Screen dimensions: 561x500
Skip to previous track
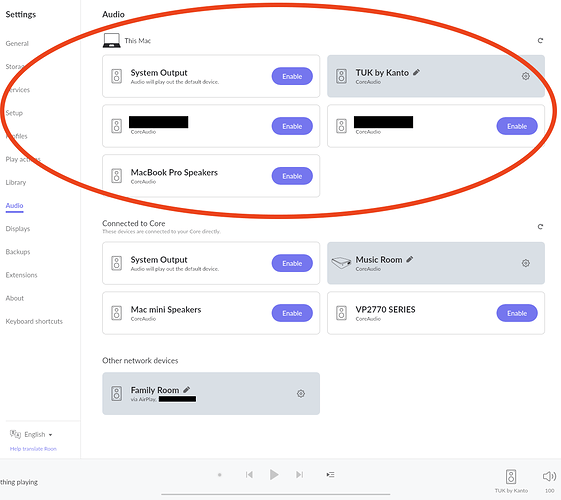click(249, 475)
